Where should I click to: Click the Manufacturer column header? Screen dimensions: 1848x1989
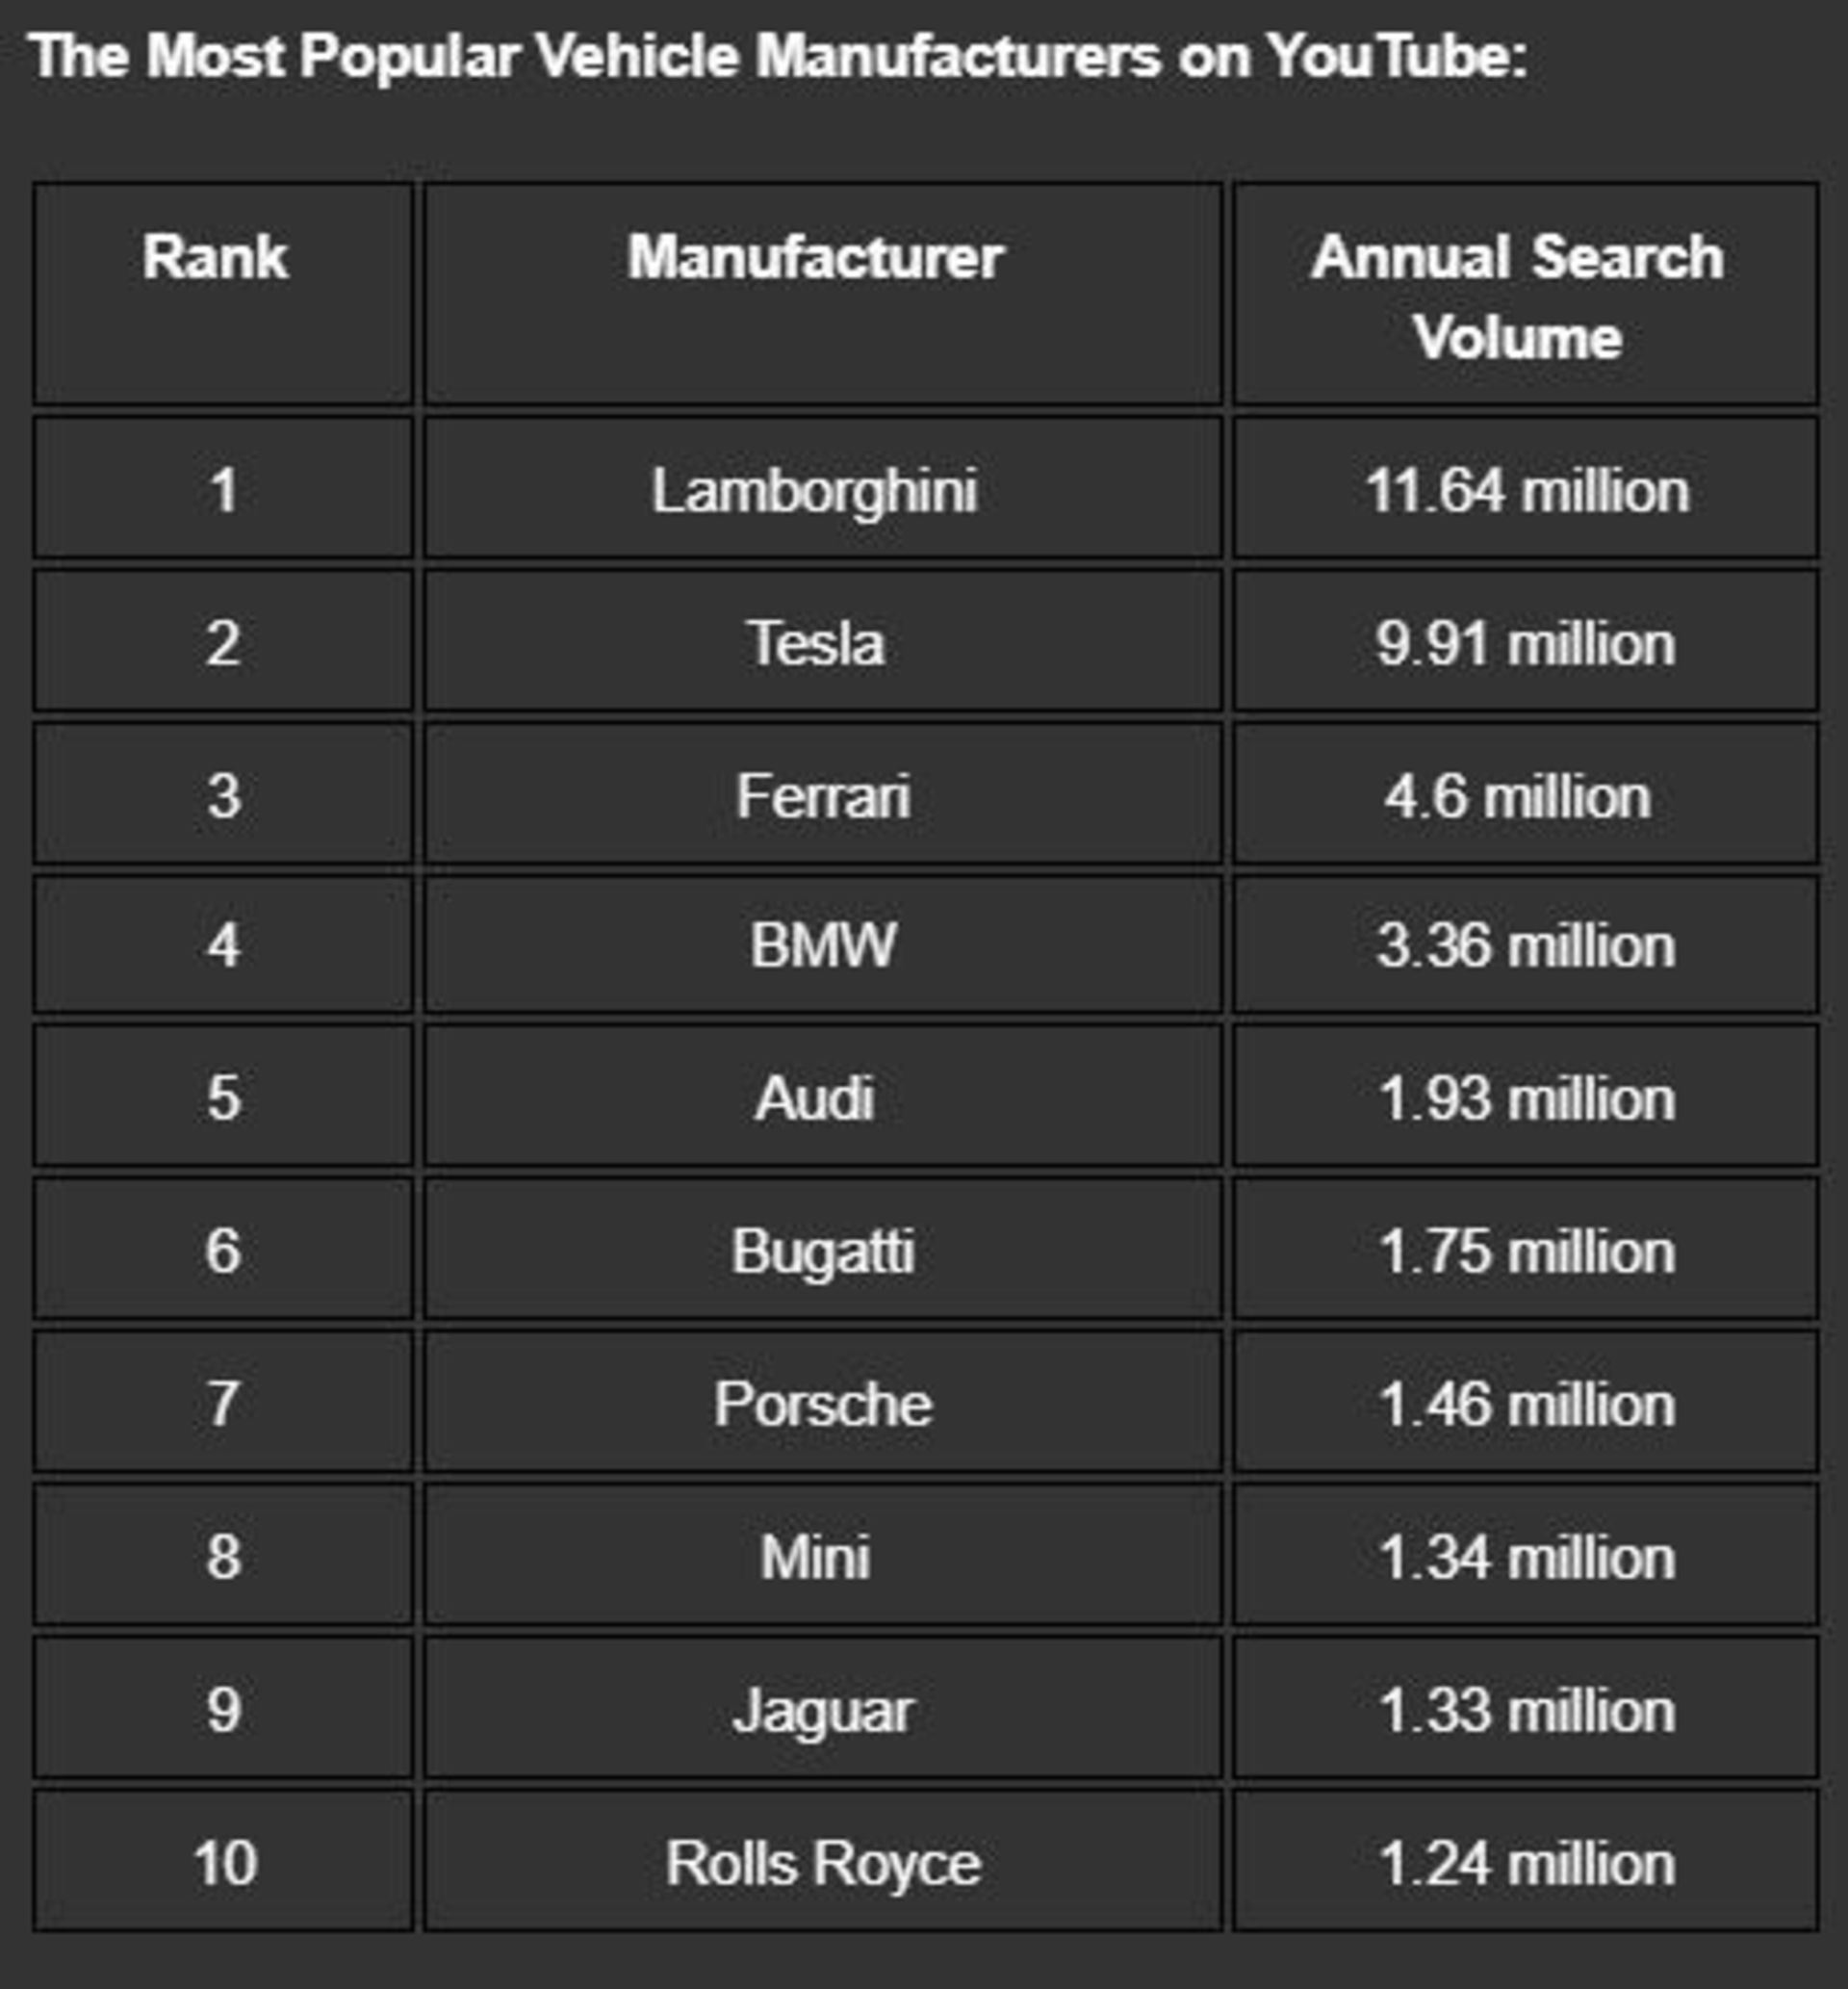(815, 258)
